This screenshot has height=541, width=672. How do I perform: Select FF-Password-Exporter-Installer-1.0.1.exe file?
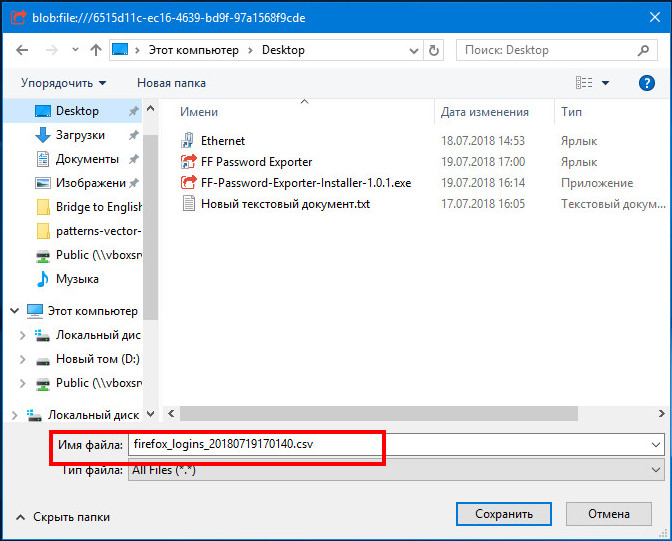click(305, 183)
